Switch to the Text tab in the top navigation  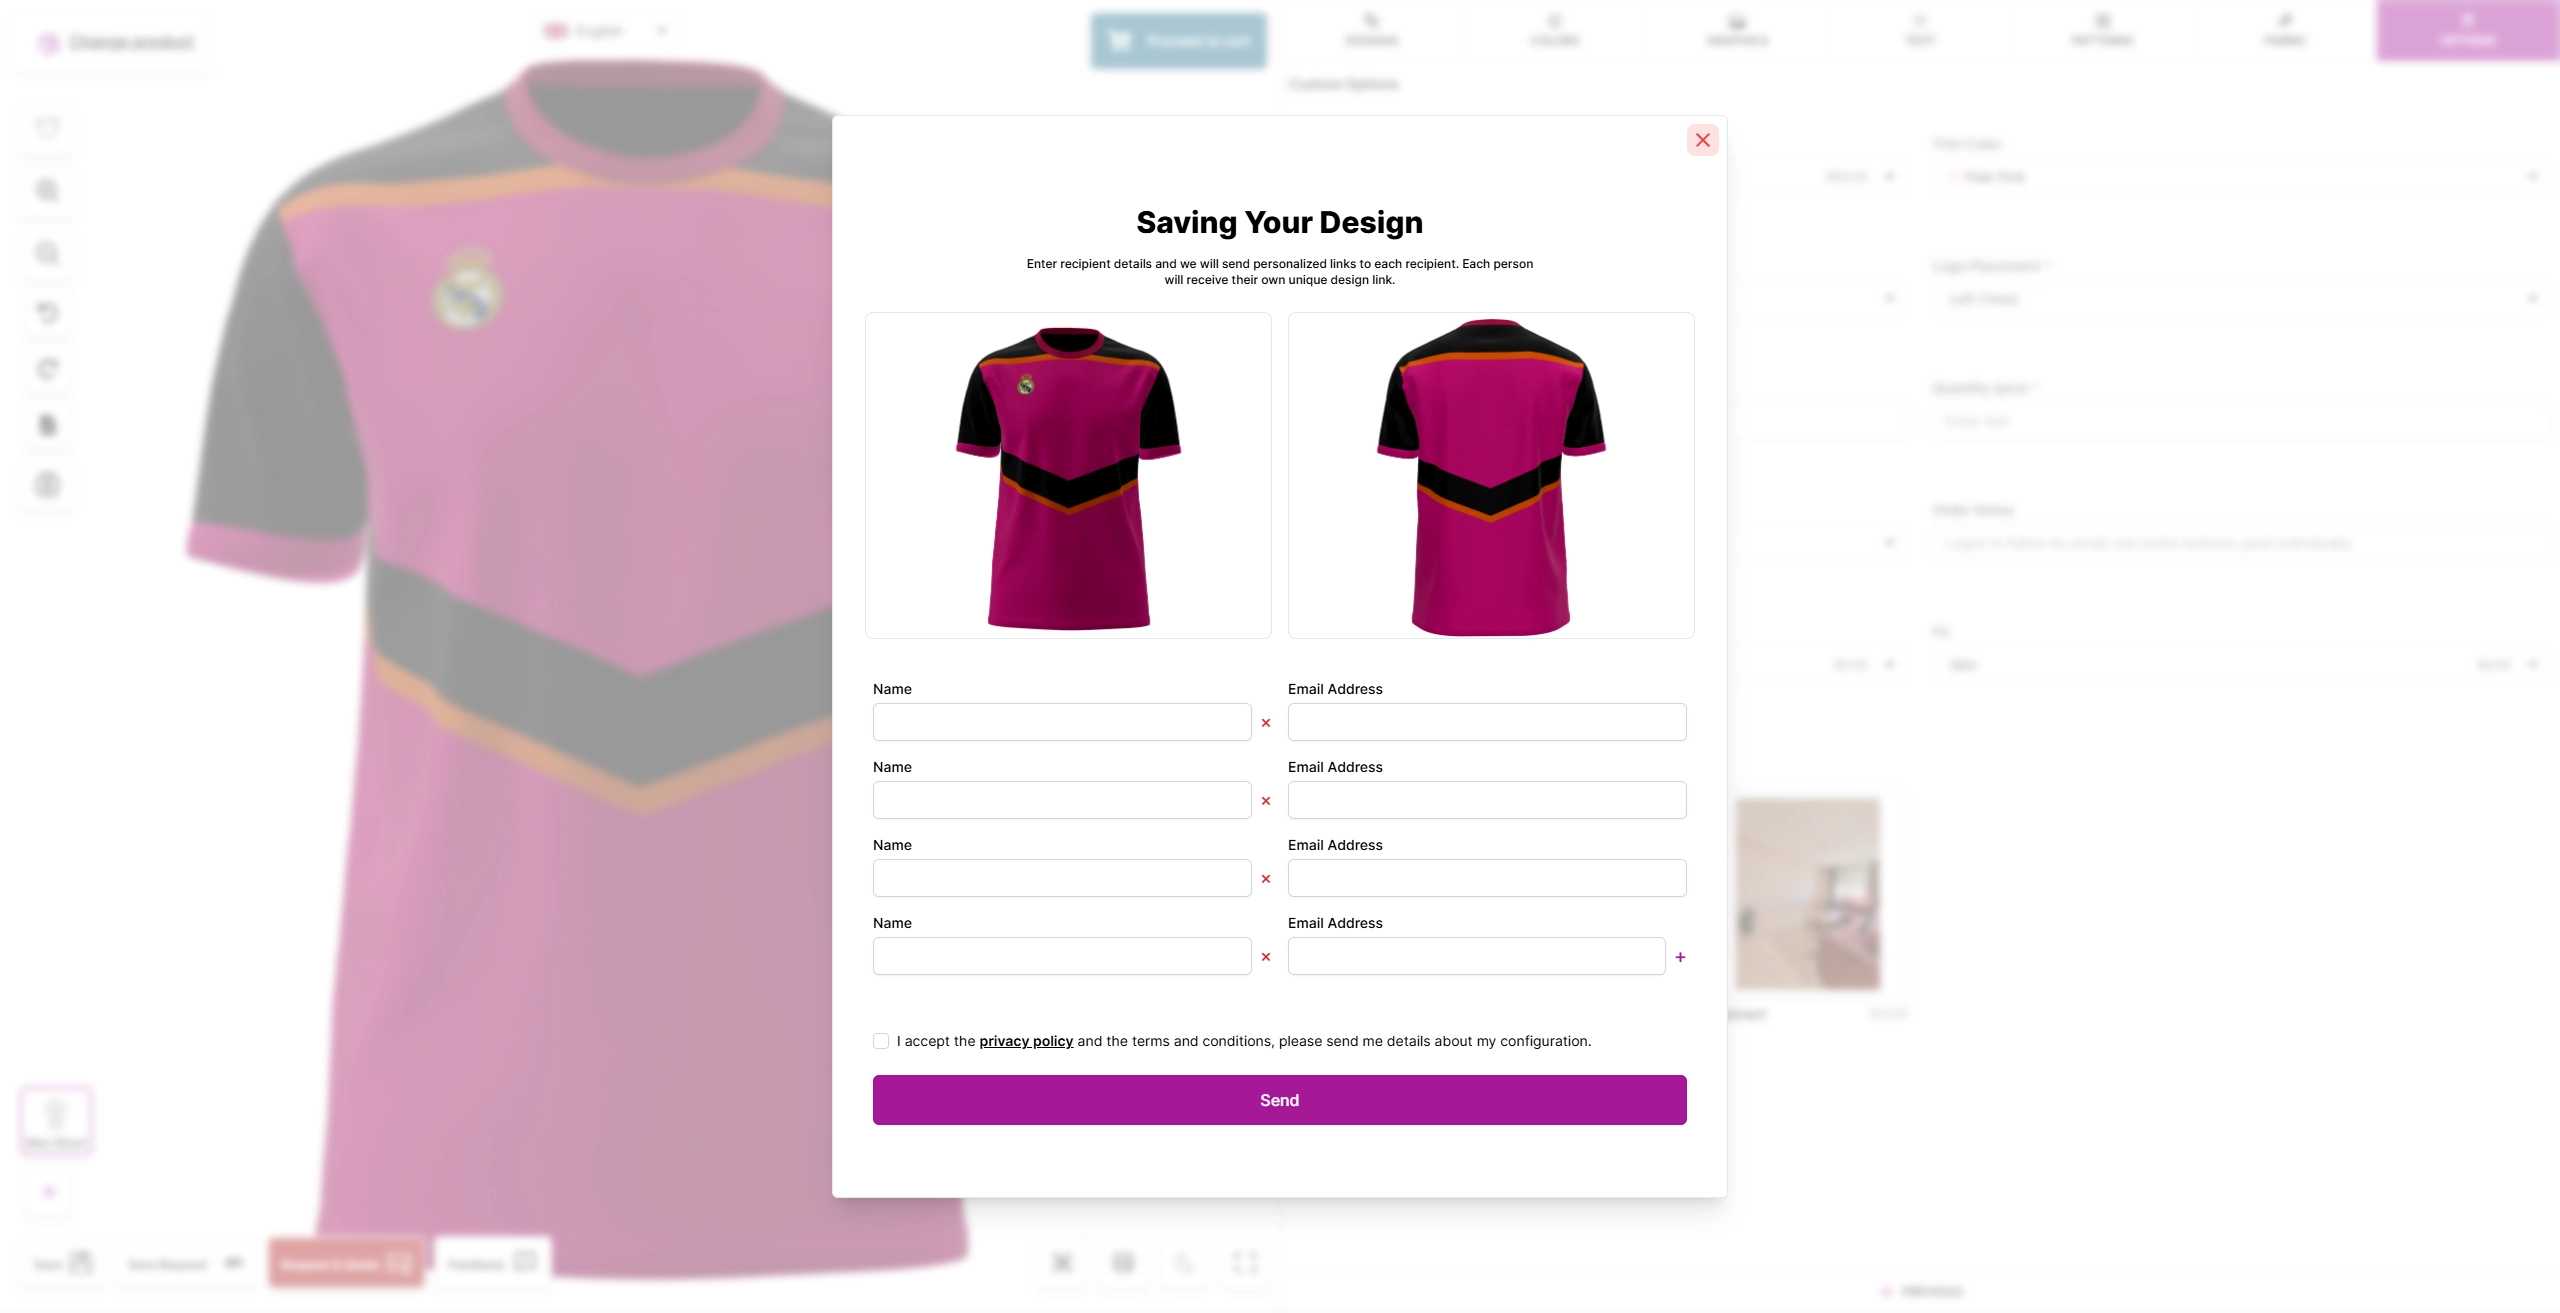(x=1921, y=30)
